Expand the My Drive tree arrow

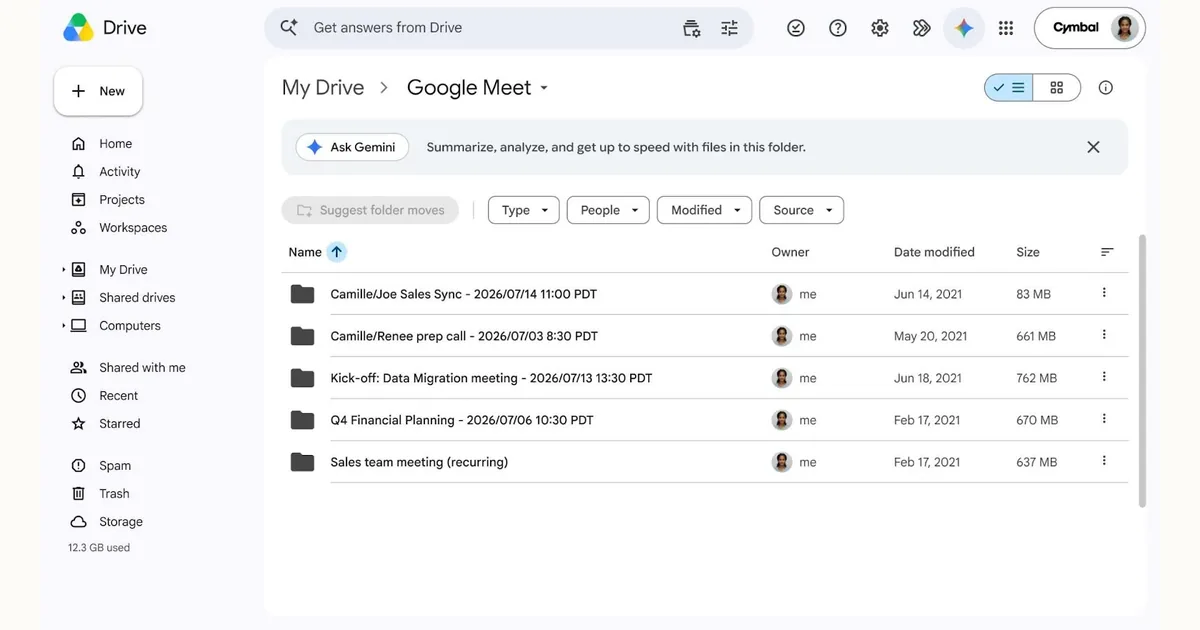64,270
